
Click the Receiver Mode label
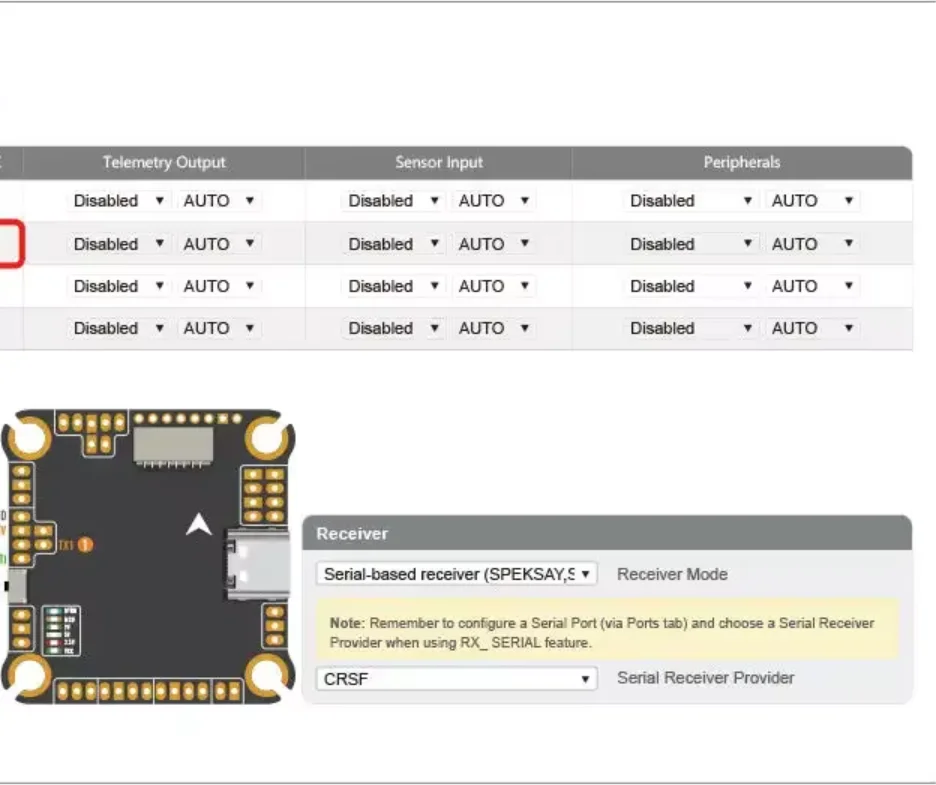672,574
